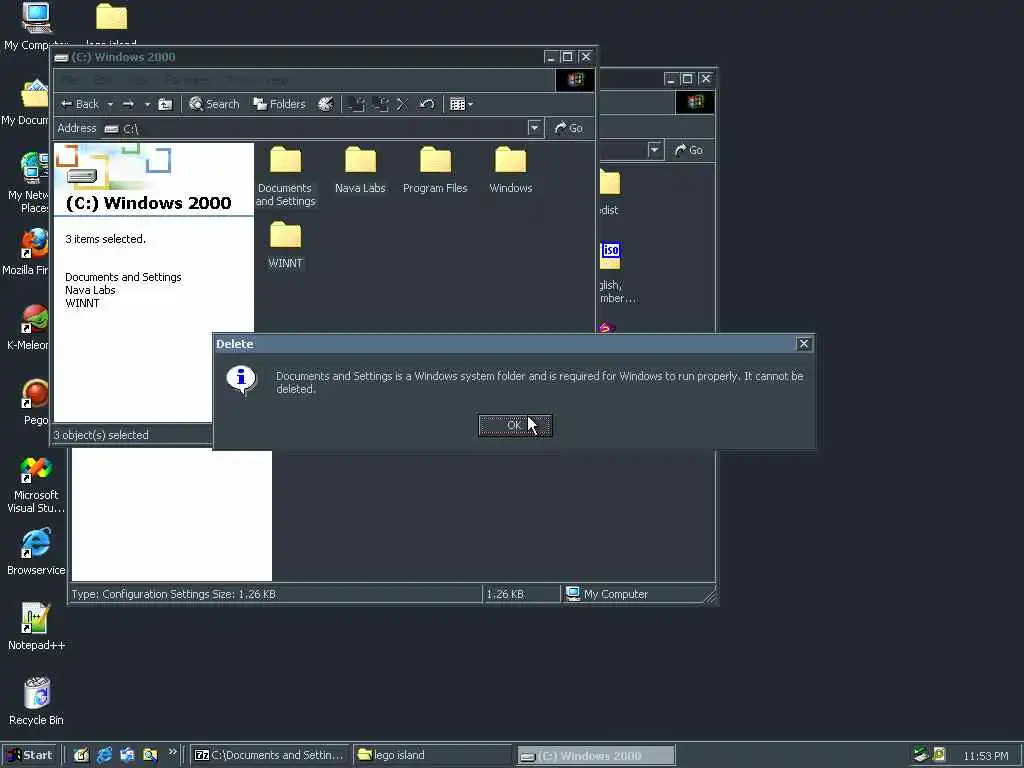The height and width of the screenshot is (768, 1024).
Task: Launch the Microsoft Visual Studio shortcut
Action: point(35,470)
